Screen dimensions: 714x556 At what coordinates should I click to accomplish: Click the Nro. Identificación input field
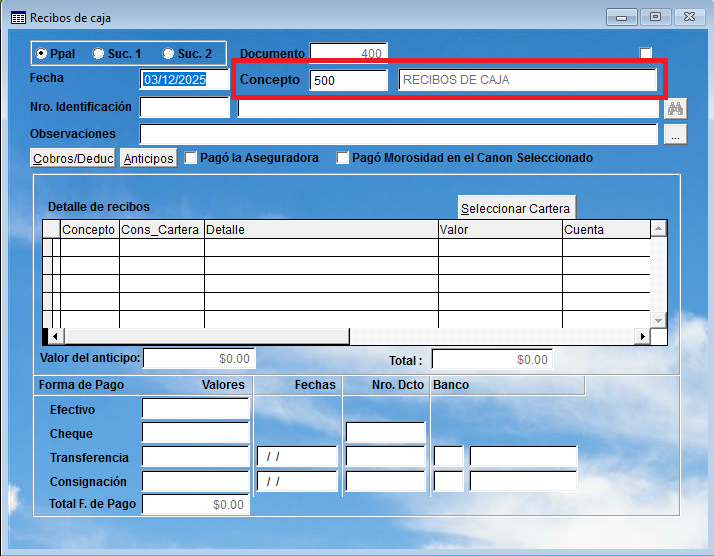(184, 107)
